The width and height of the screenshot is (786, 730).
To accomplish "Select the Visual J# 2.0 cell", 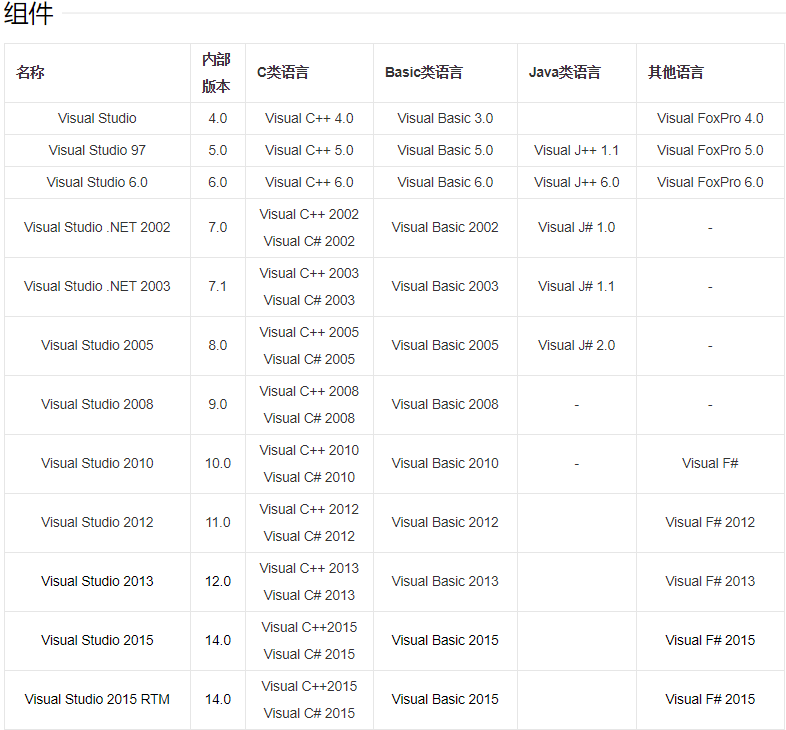I will (x=576, y=345).
